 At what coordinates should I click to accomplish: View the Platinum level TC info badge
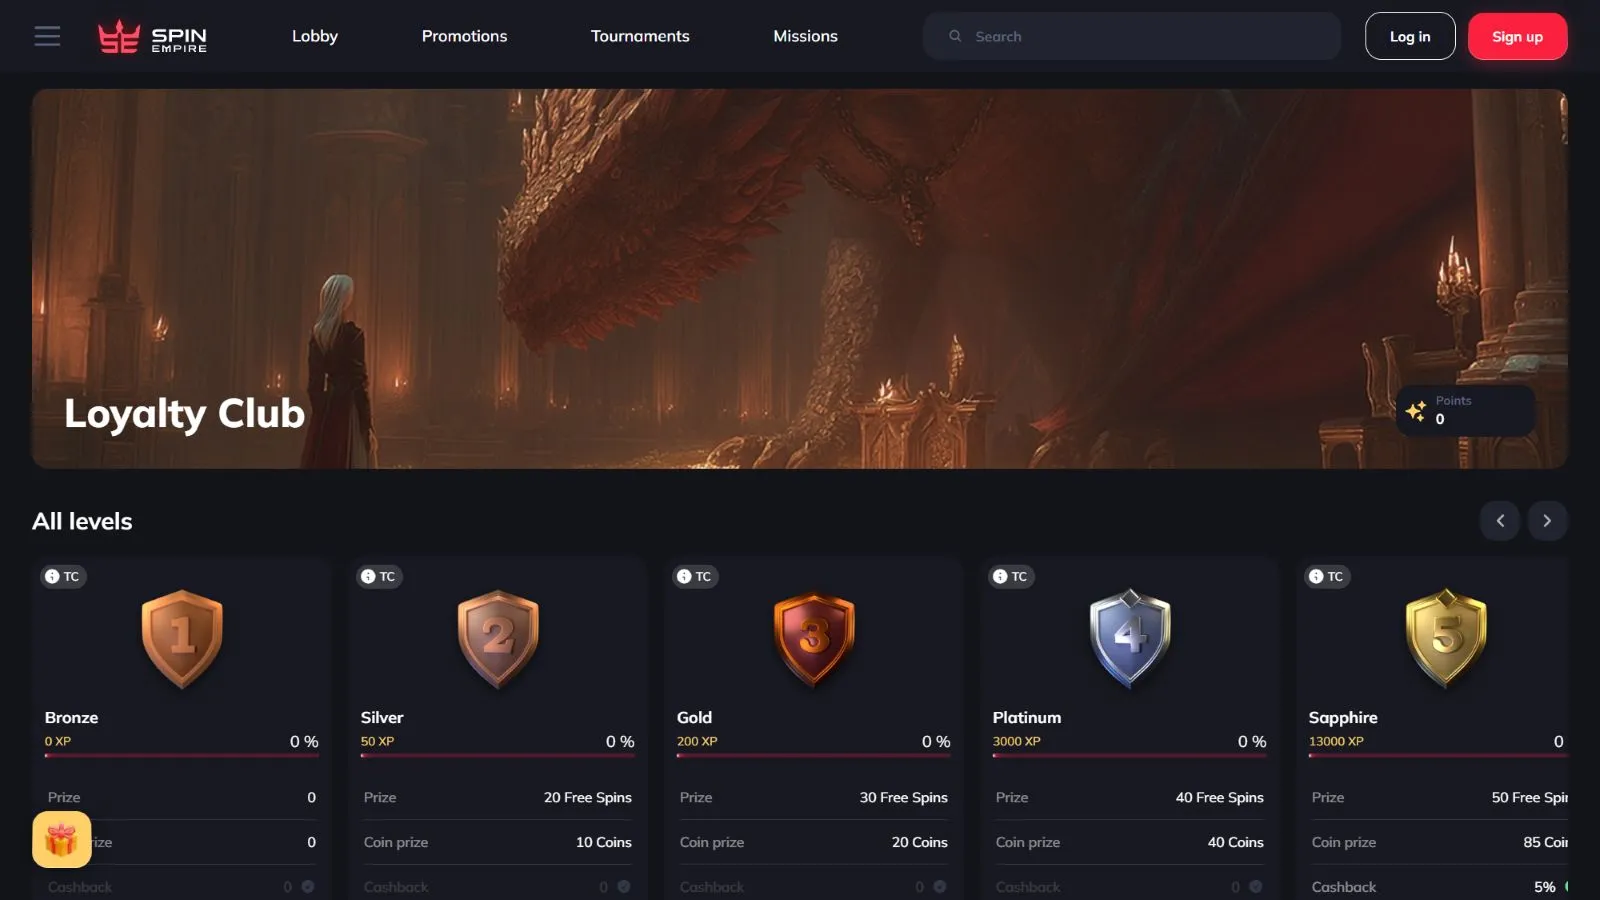[x=1011, y=576]
